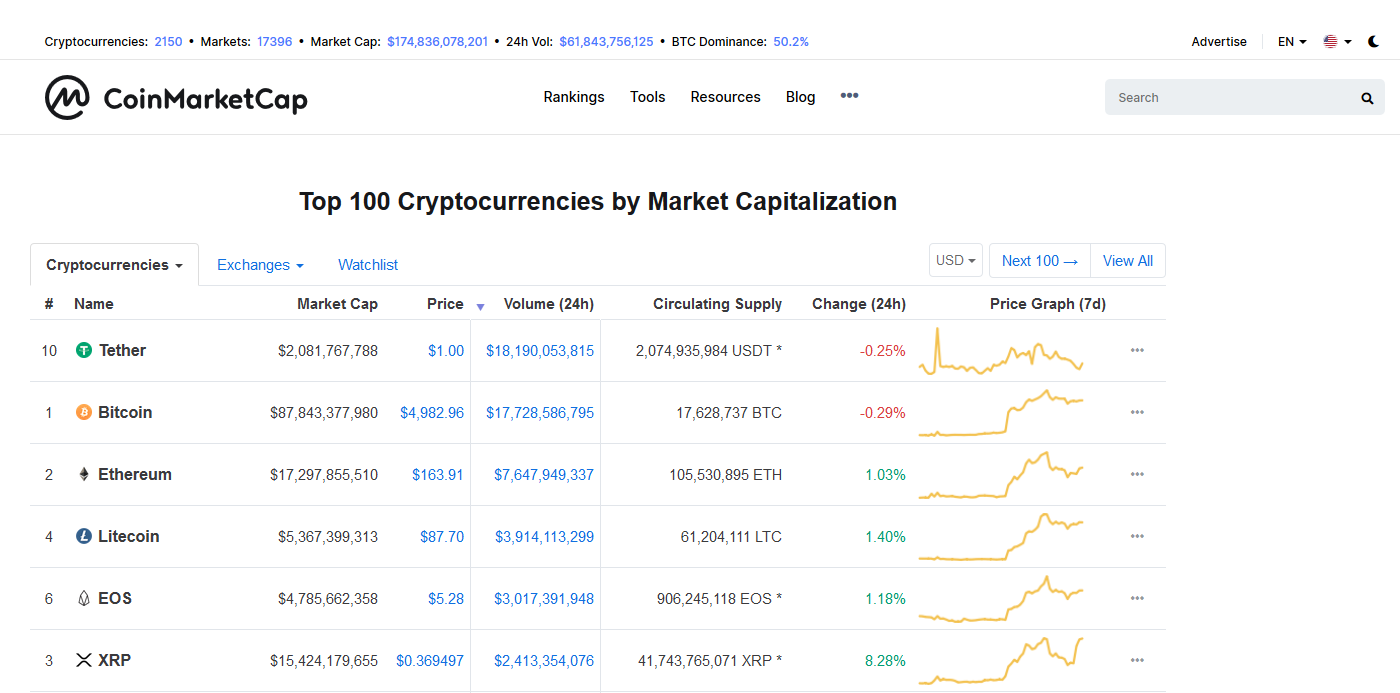Click the Bitcoin coin icon
The height and width of the screenshot is (693, 1400).
(x=84, y=412)
